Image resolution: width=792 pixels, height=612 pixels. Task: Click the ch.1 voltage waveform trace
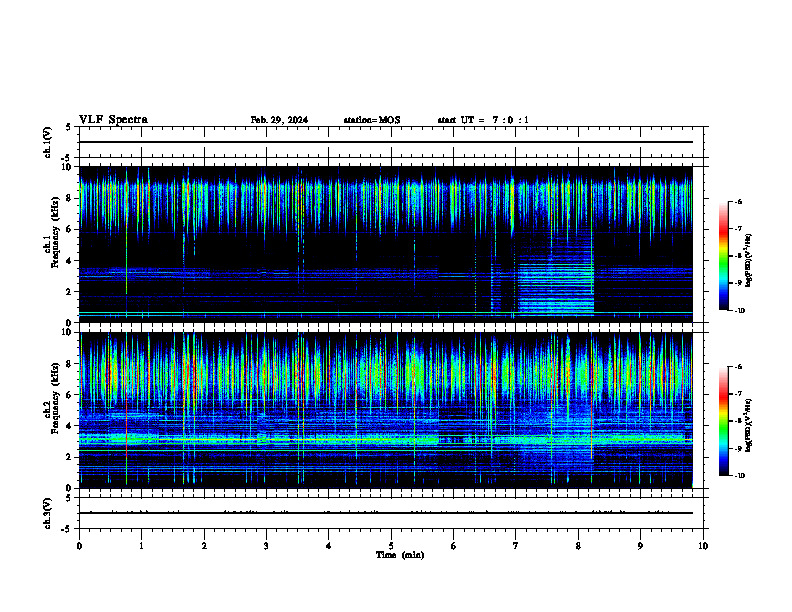[385, 142]
